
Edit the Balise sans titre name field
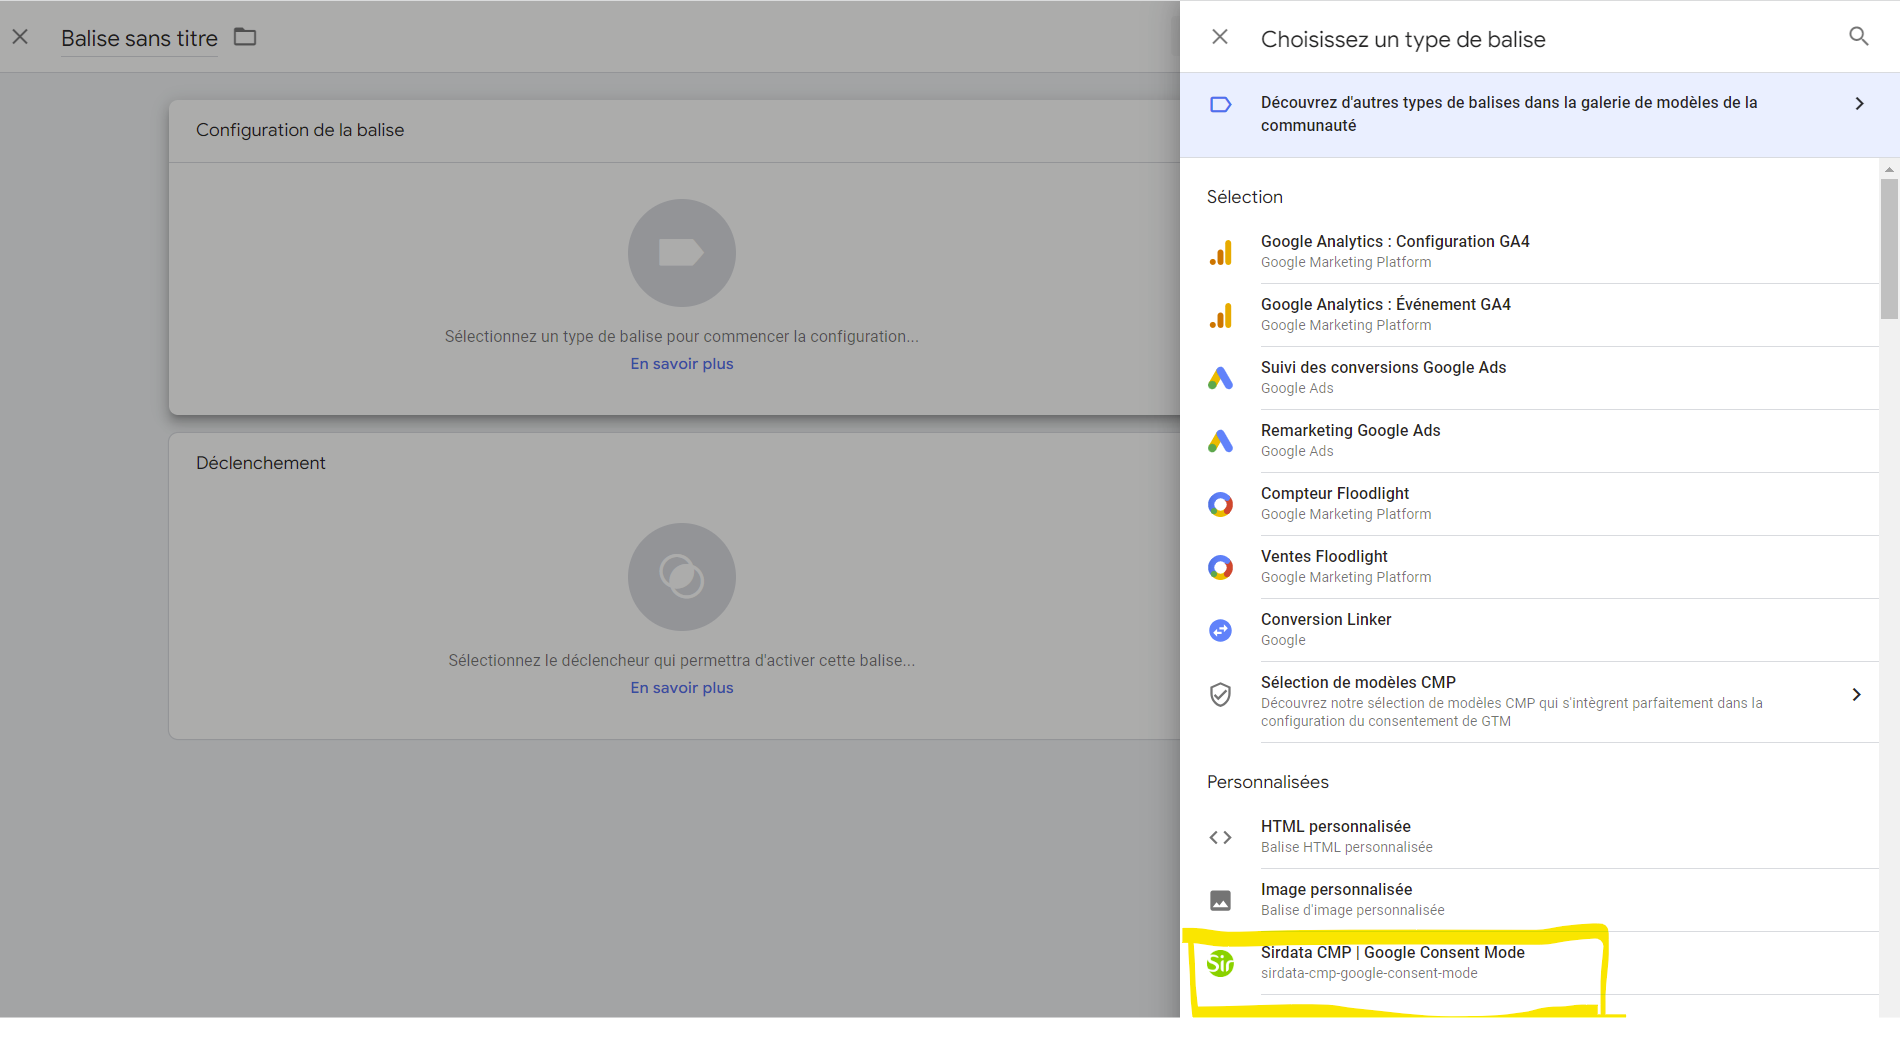coord(139,38)
